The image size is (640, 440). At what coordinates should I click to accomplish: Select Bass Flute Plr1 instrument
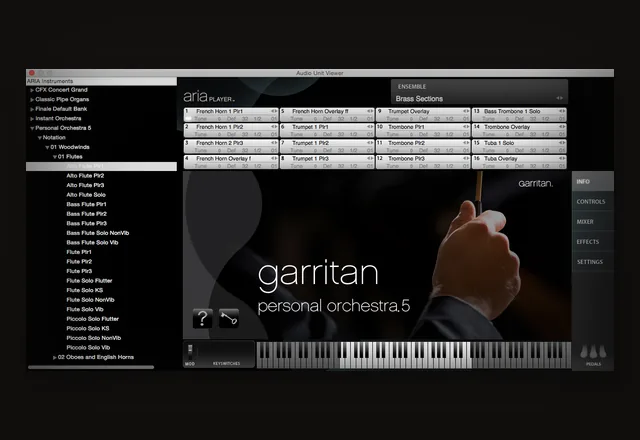[x=87, y=204]
